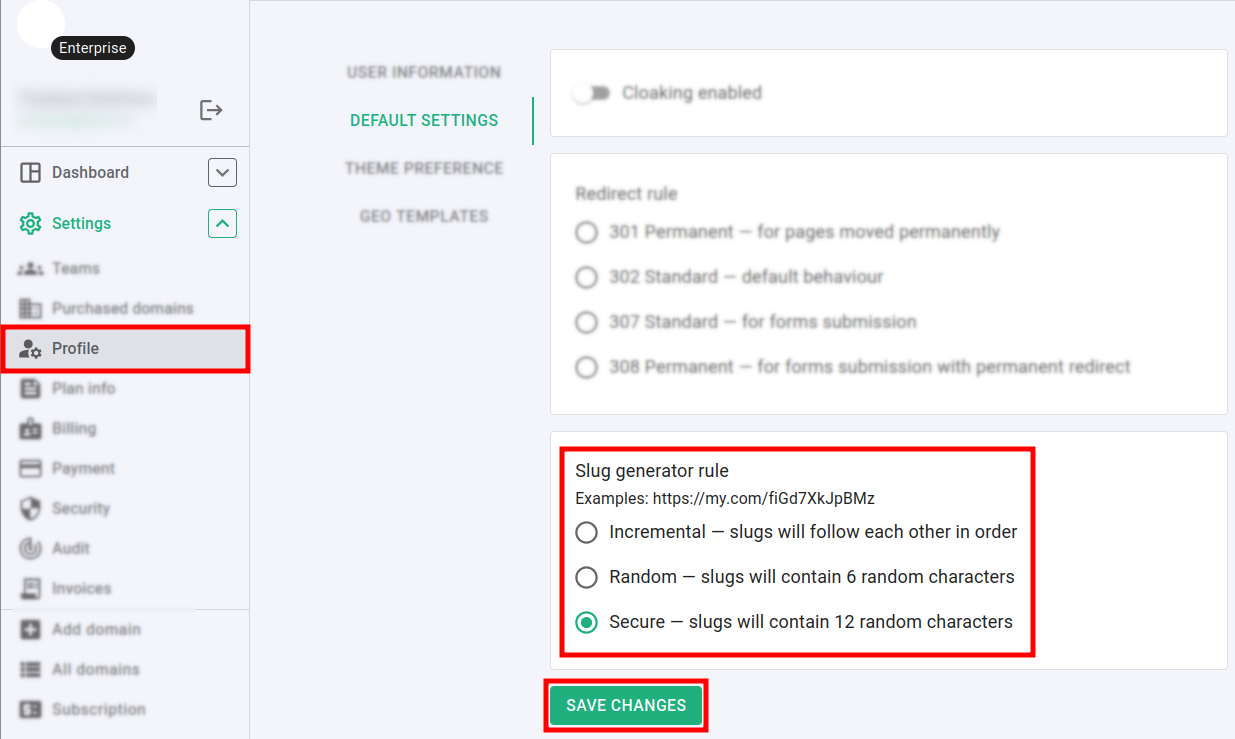1235x739 pixels.
Task: Click the Security shield icon
Action: tap(30, 509)
